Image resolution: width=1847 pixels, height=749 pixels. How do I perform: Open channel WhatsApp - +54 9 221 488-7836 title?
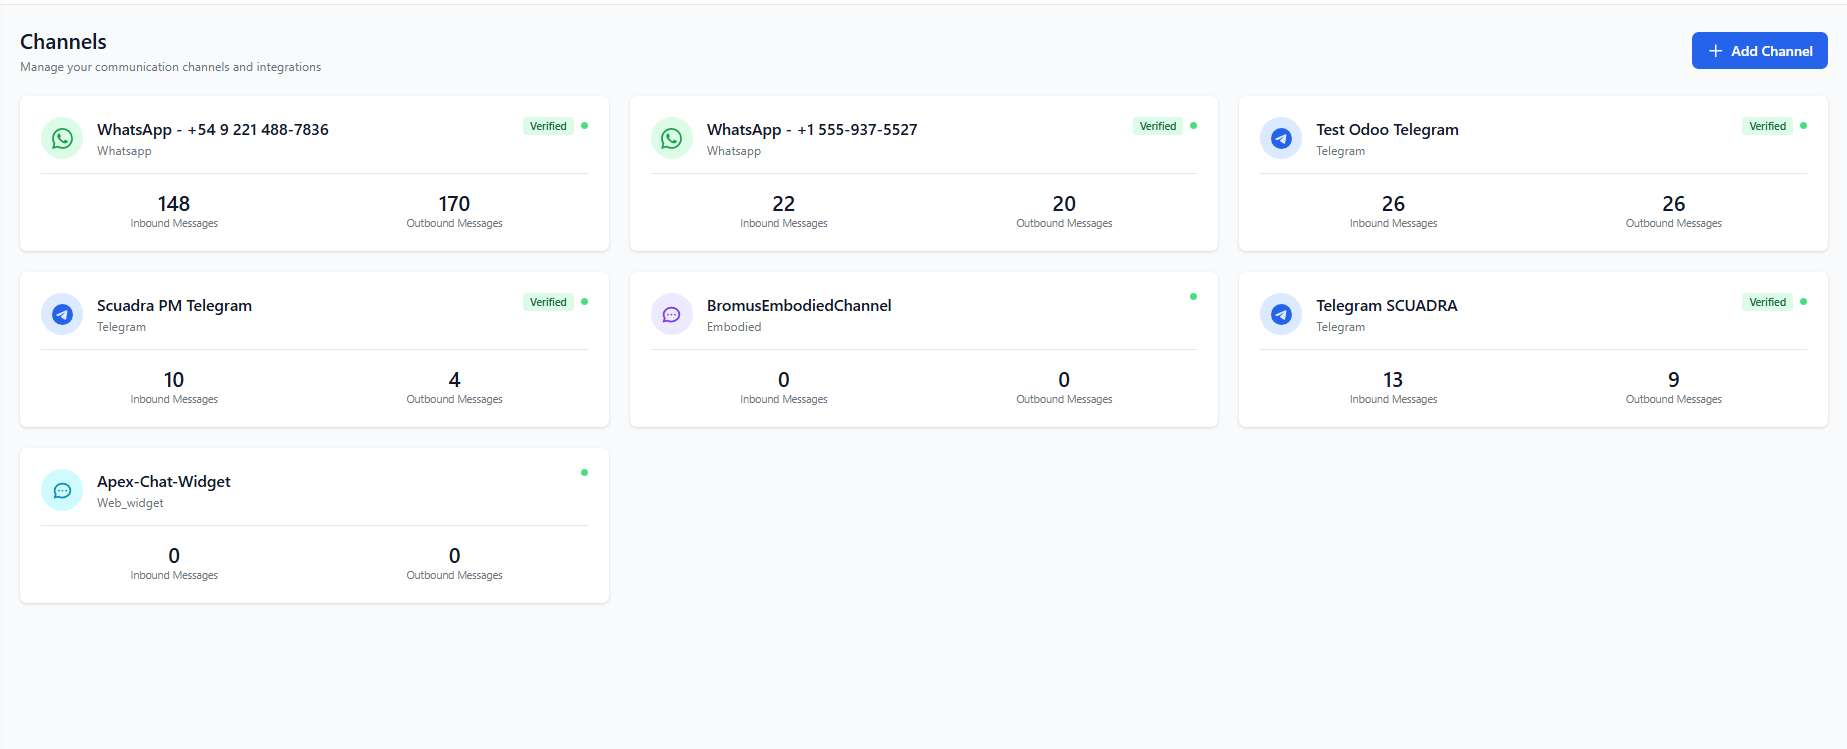213,130
